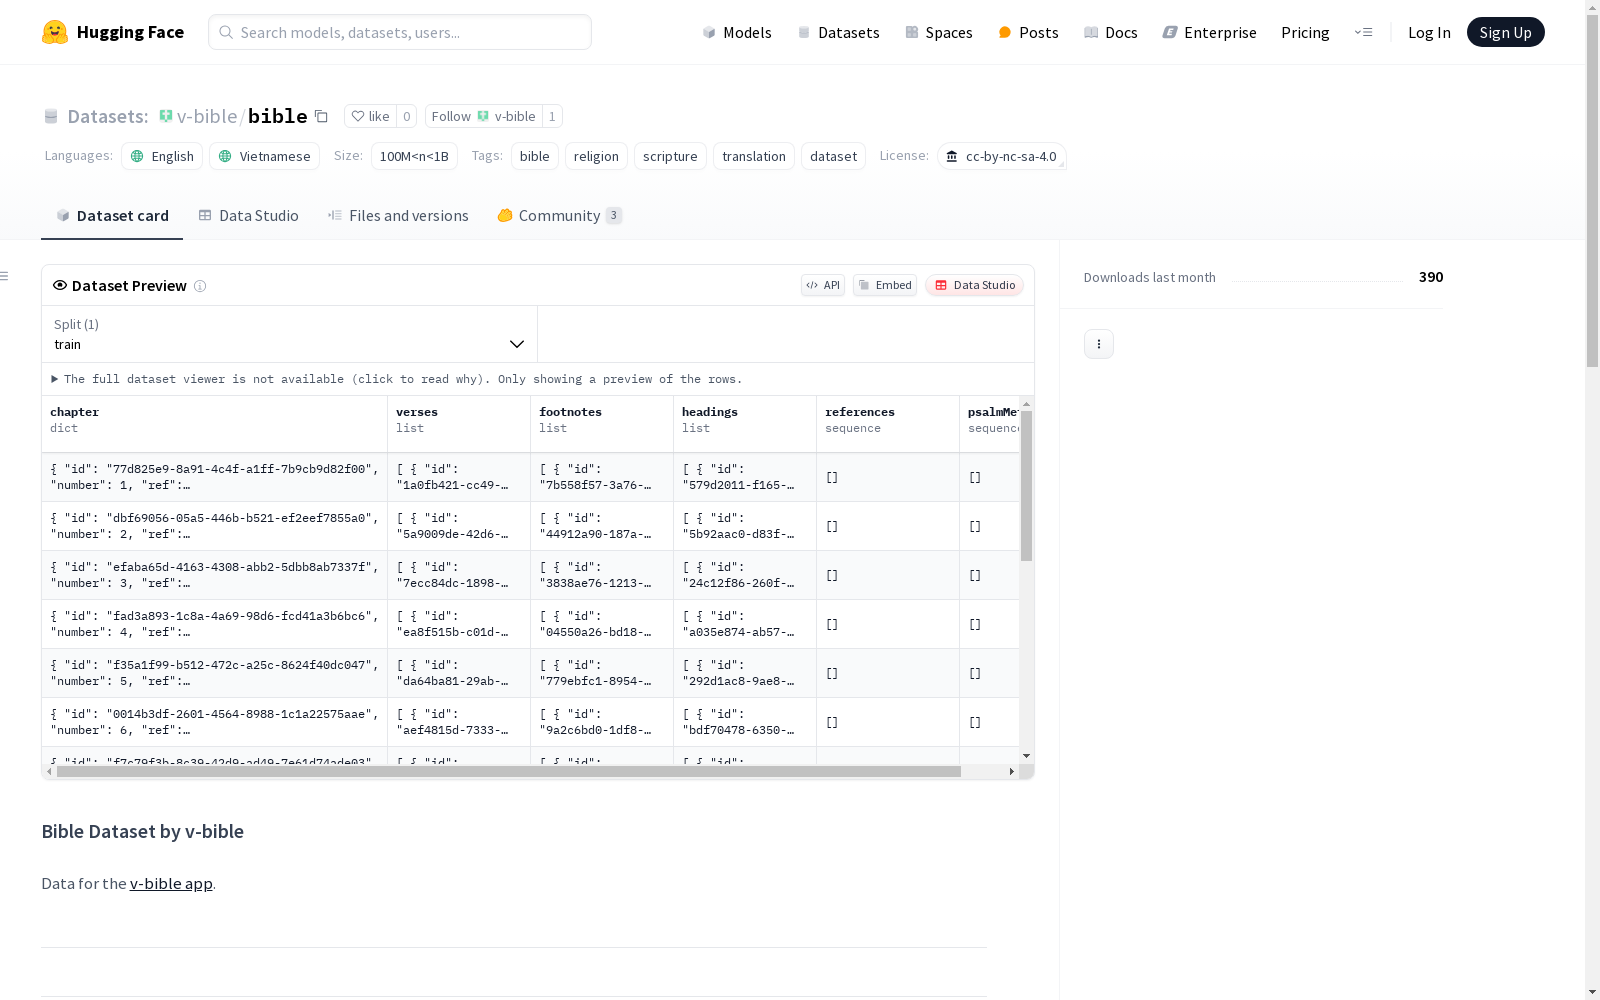Open the Posts page

click(x=1028, y=32)
